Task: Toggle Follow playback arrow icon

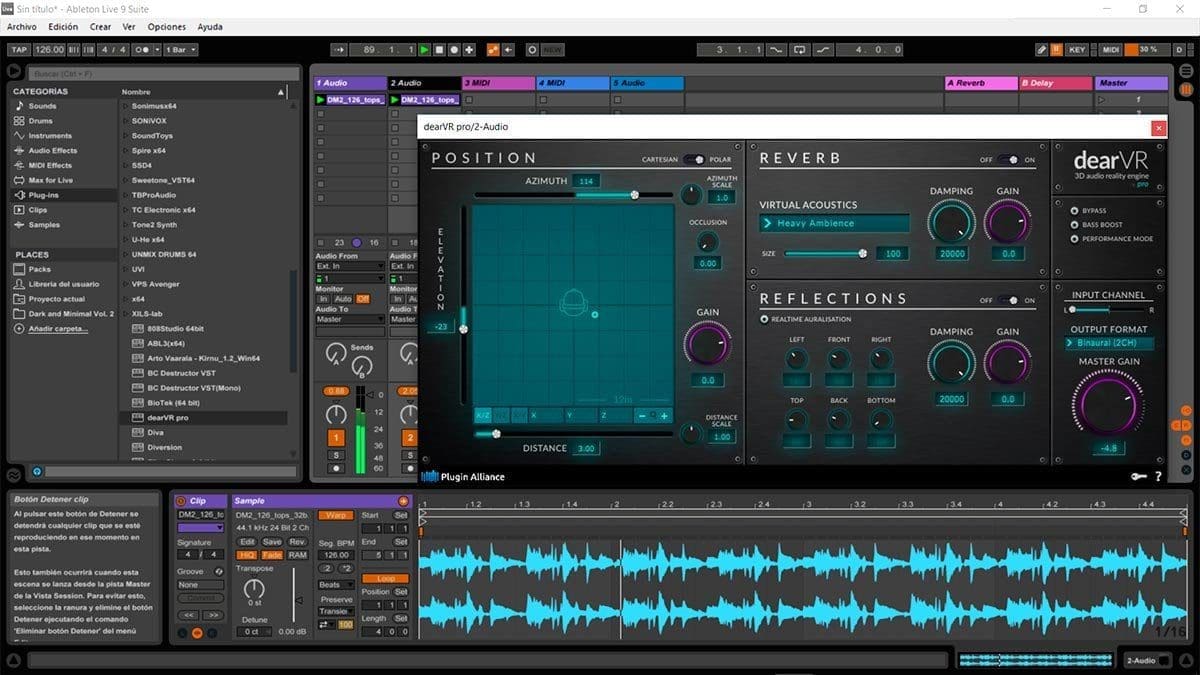Action: pos(339,49)
